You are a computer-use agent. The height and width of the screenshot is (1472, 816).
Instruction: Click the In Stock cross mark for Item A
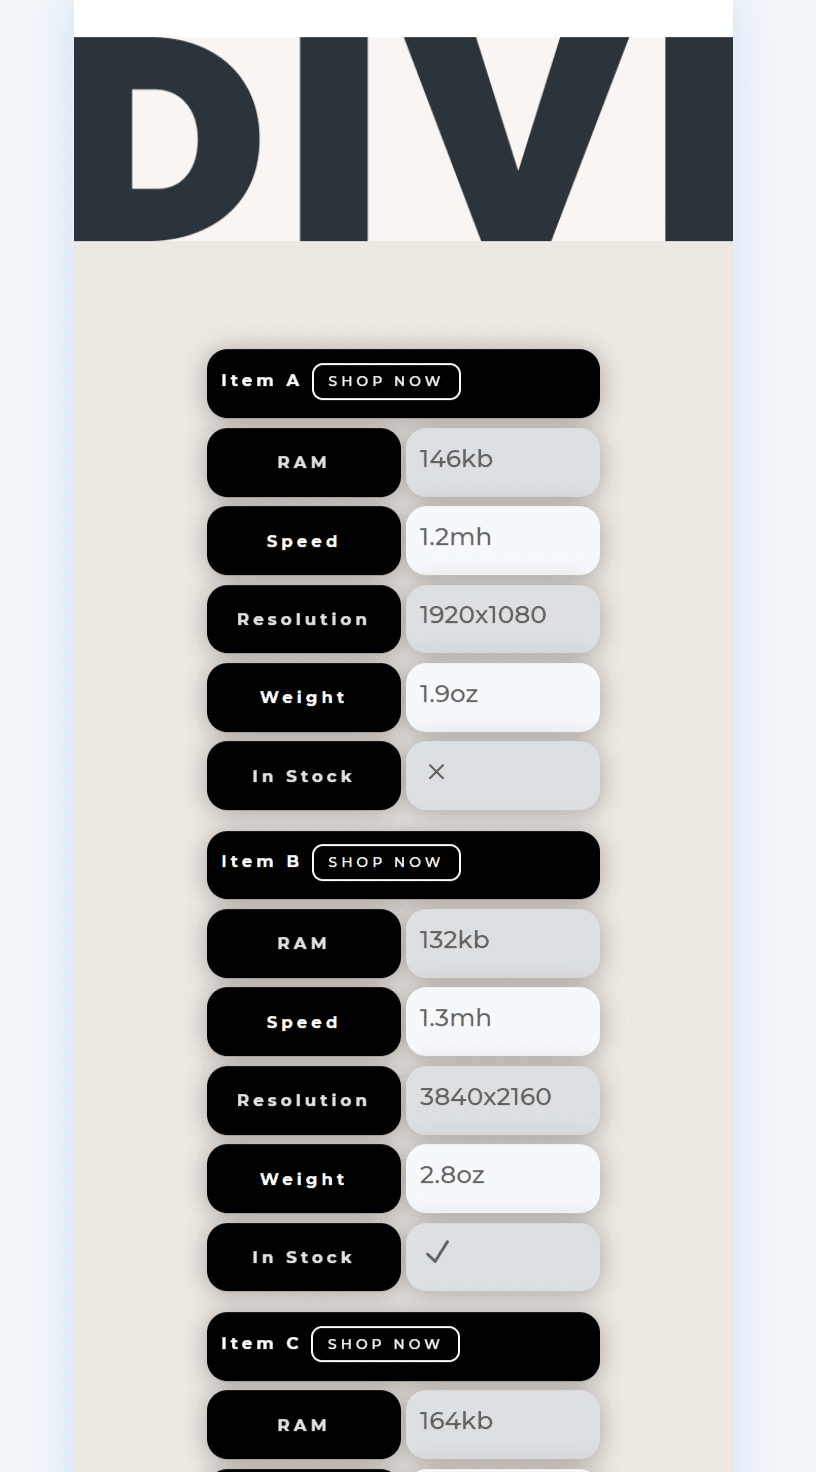pyautogui.click(x=436, y=771)
